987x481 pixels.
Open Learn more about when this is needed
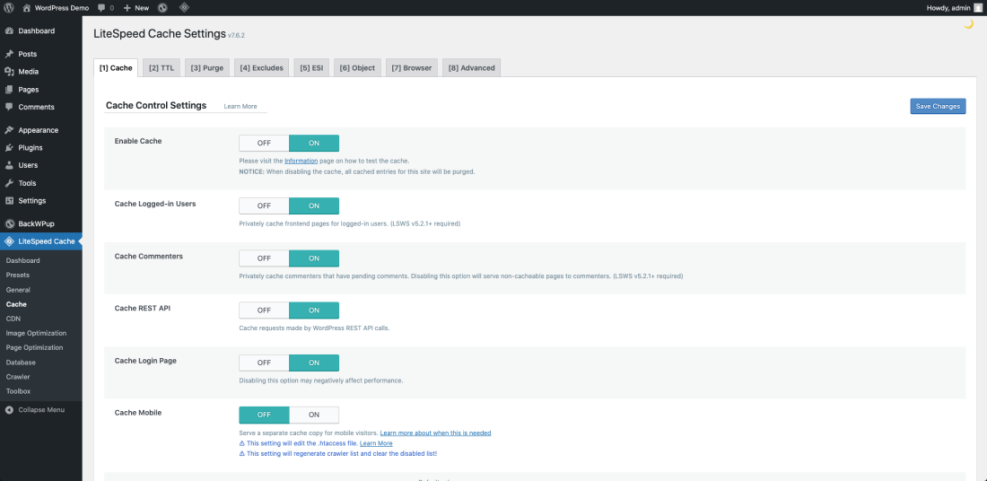click(x=436, y=433)
